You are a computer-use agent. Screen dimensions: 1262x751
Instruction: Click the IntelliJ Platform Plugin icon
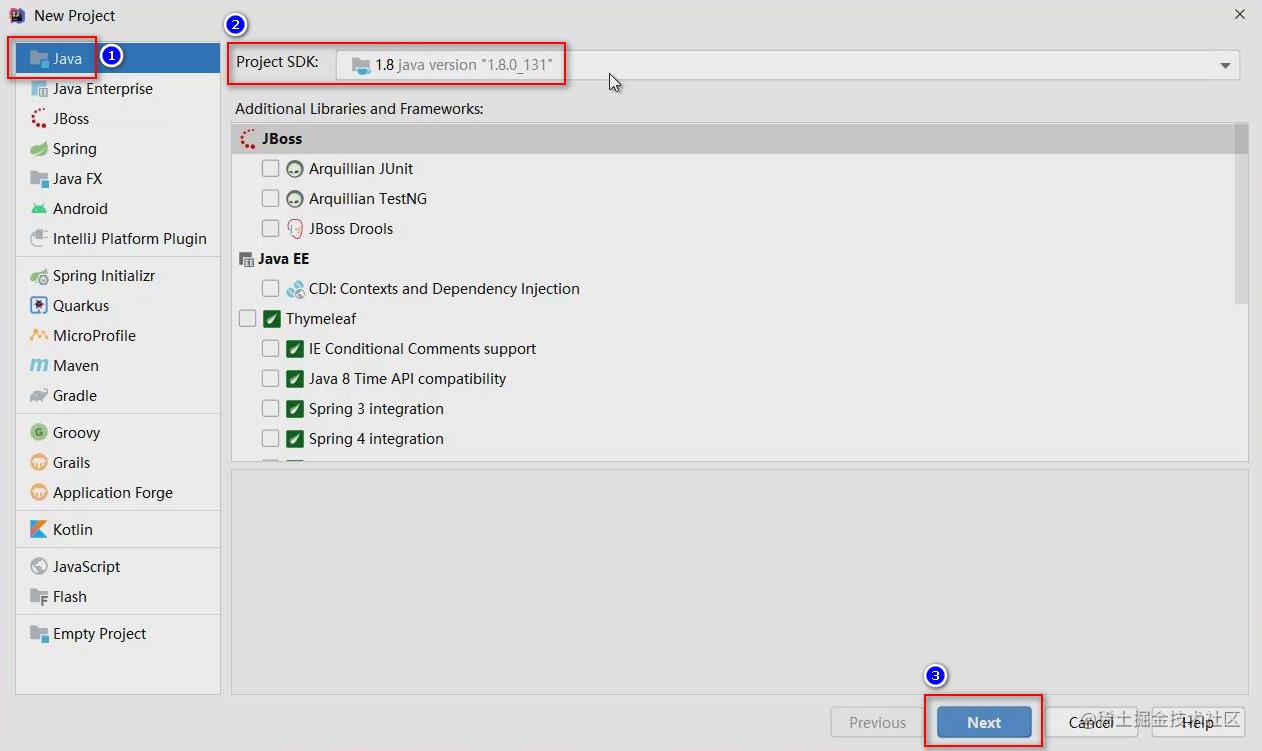(x=39, y=239)
